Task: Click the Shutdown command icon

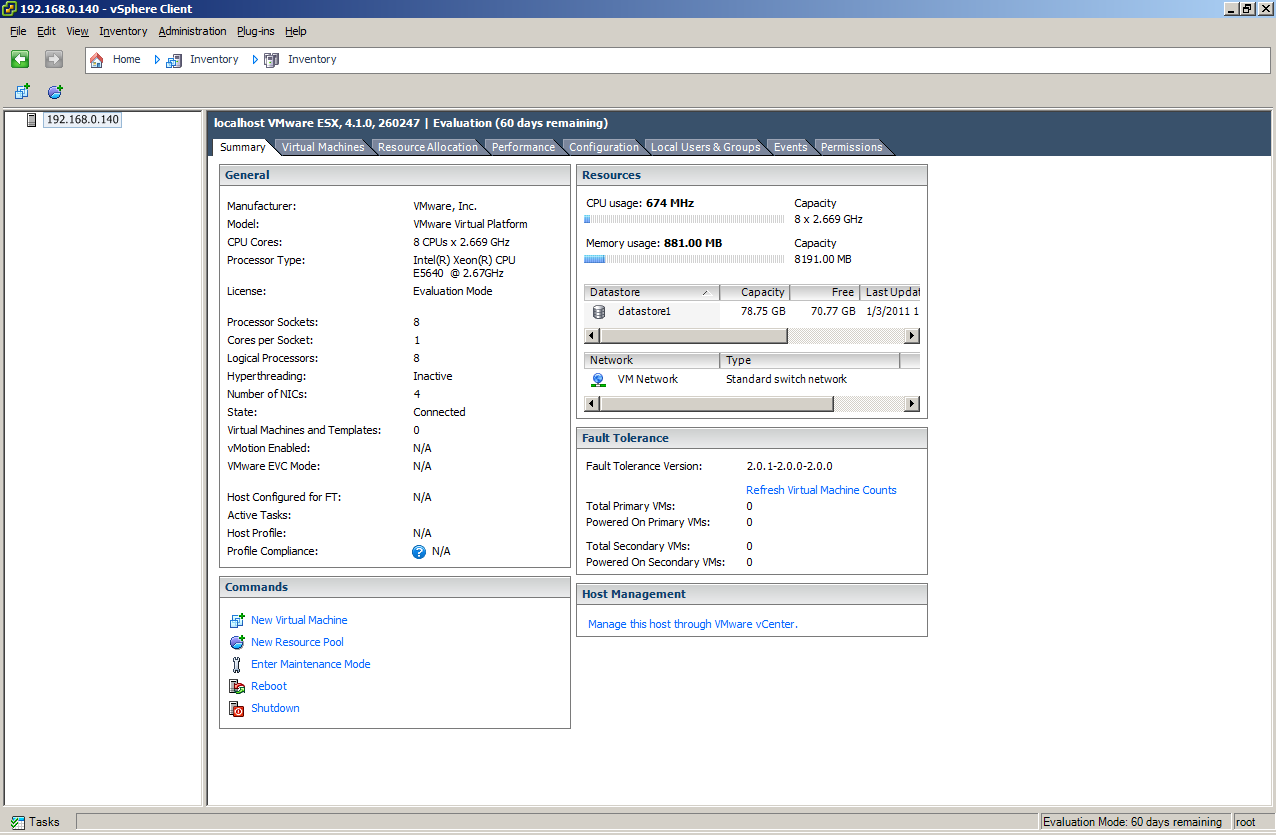Action: pyautogui.click(x=237, y=708)
